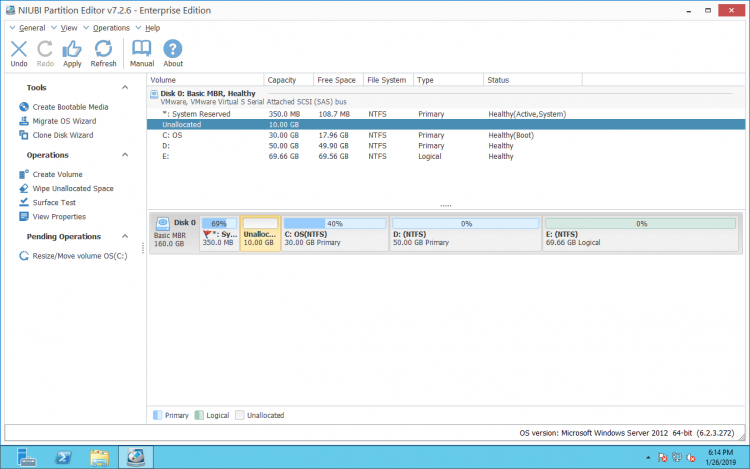
Task: Click Create Volume in Operations
Action: [57, 174]
